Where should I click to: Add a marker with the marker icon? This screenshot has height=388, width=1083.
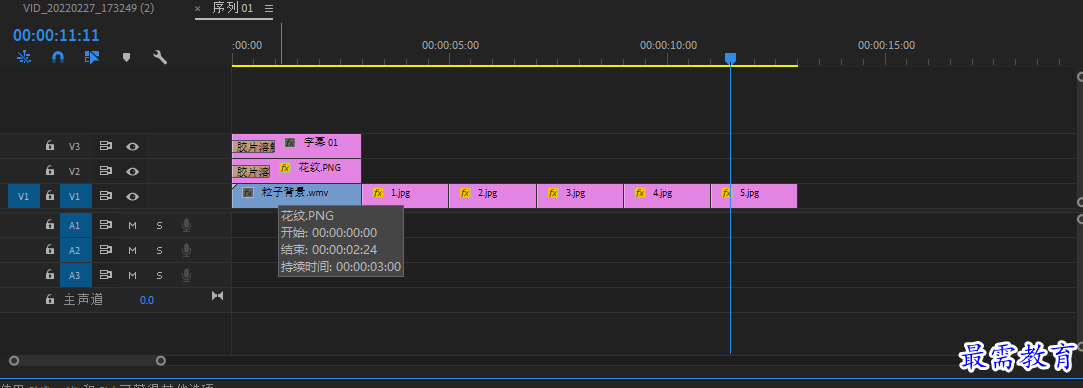pyautogui.click(x=126, y=57)
